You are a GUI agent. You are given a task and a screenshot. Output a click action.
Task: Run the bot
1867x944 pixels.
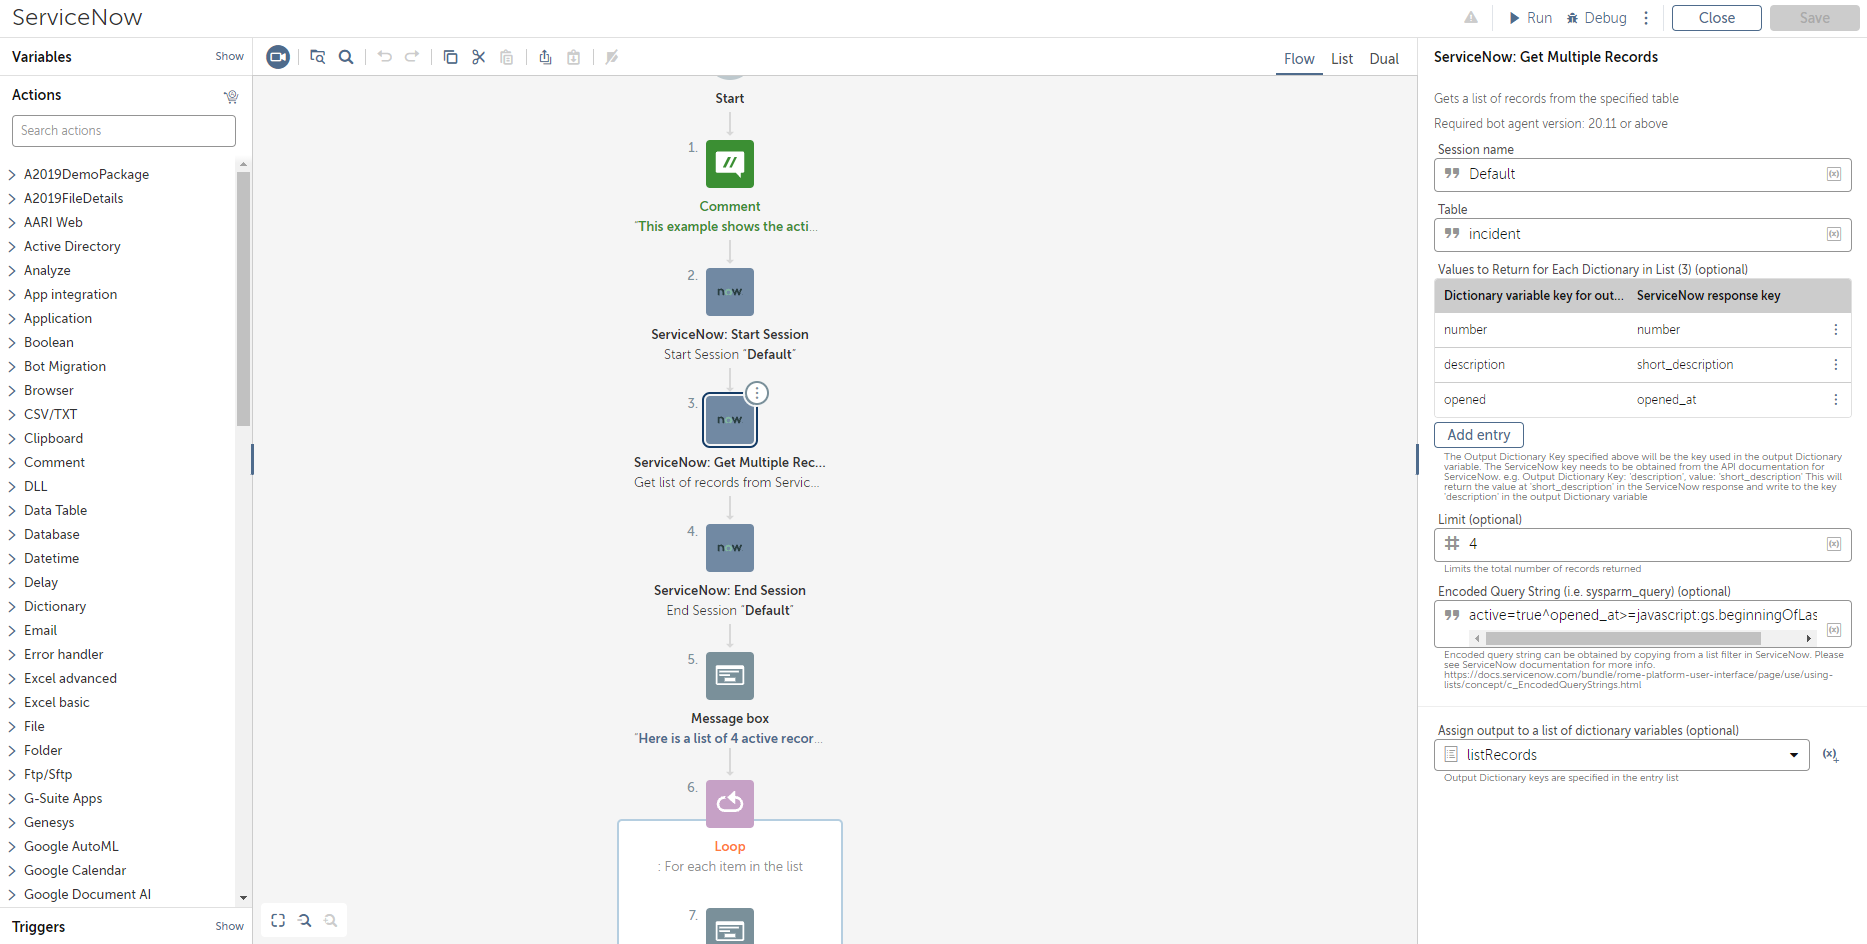click(x=1531, y=18)
